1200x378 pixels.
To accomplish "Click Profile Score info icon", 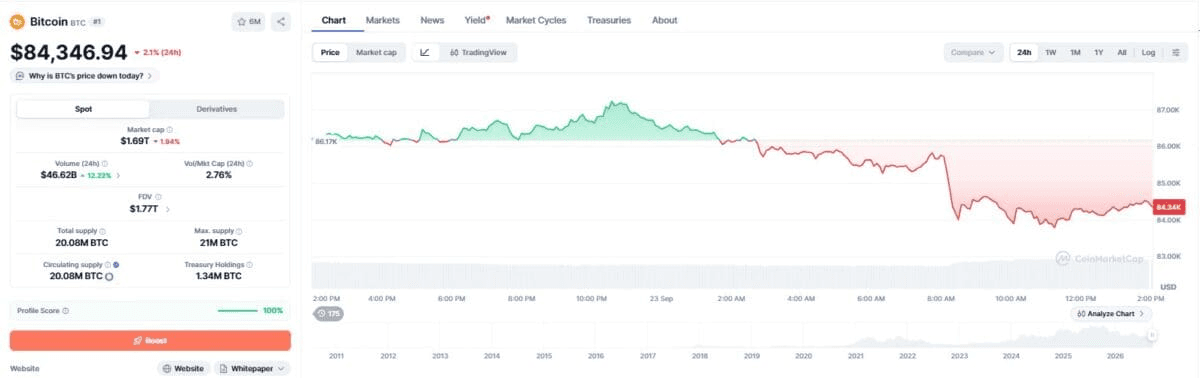I will pos(66,311).
